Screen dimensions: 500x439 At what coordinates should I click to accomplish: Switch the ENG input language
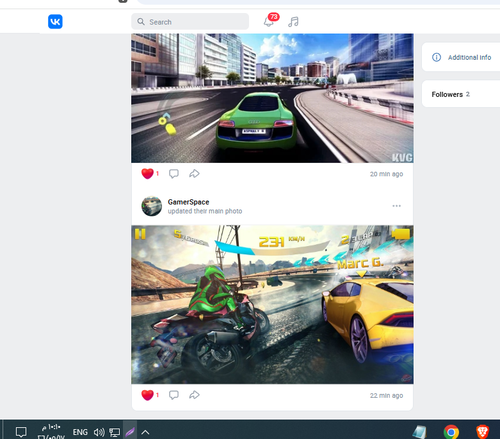click(x=80, y=432)
